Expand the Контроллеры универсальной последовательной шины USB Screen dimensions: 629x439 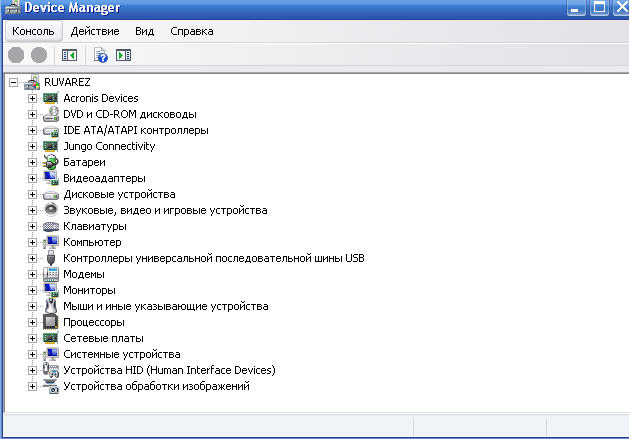(x=33, y=258)
